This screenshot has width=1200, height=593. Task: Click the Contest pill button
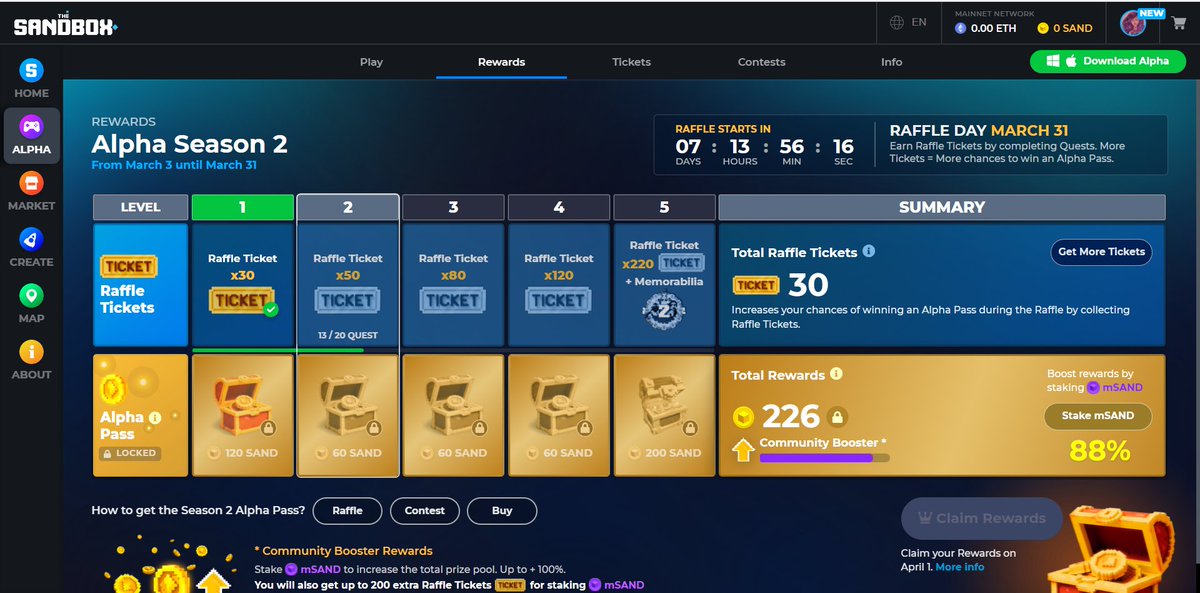coord(424,510)
